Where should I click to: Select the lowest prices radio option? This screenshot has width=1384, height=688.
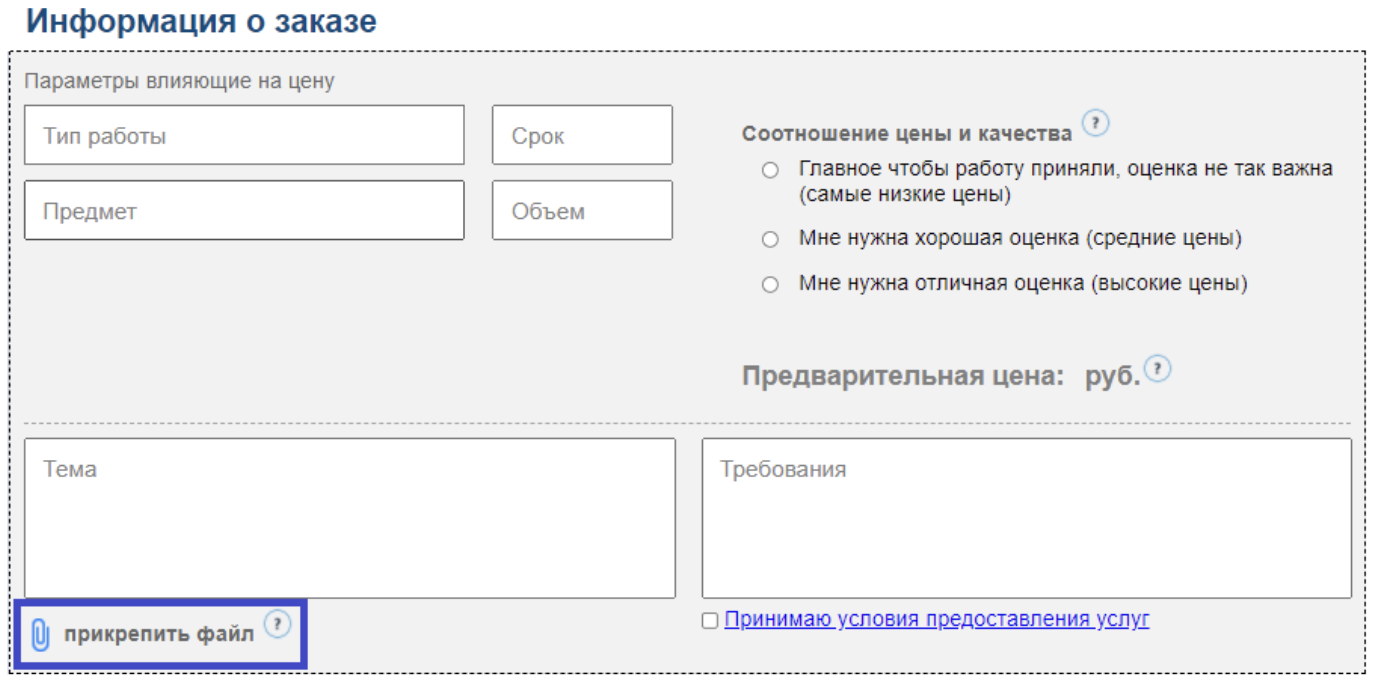770,171
